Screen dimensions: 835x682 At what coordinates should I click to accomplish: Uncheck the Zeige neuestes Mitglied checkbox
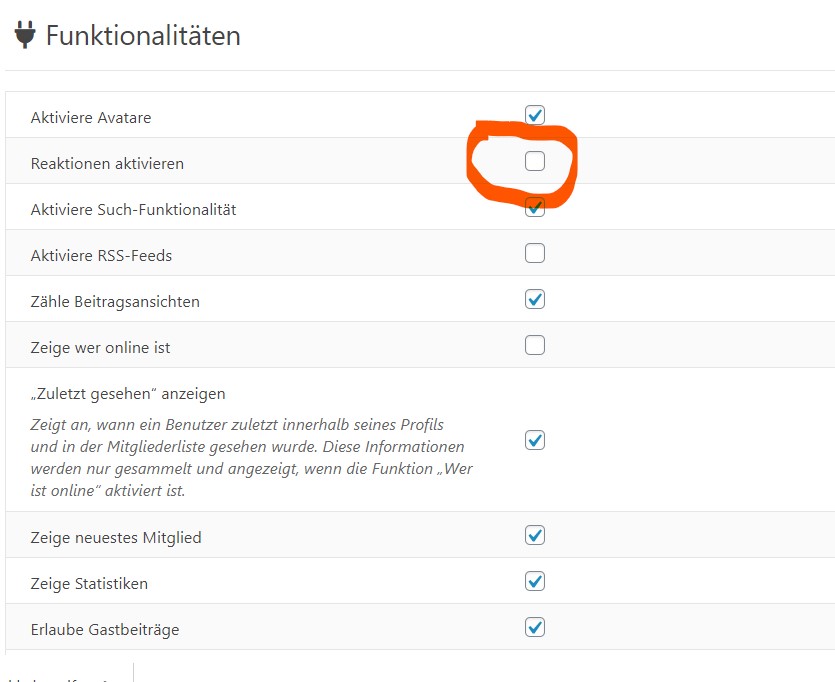tap(535, 535)
